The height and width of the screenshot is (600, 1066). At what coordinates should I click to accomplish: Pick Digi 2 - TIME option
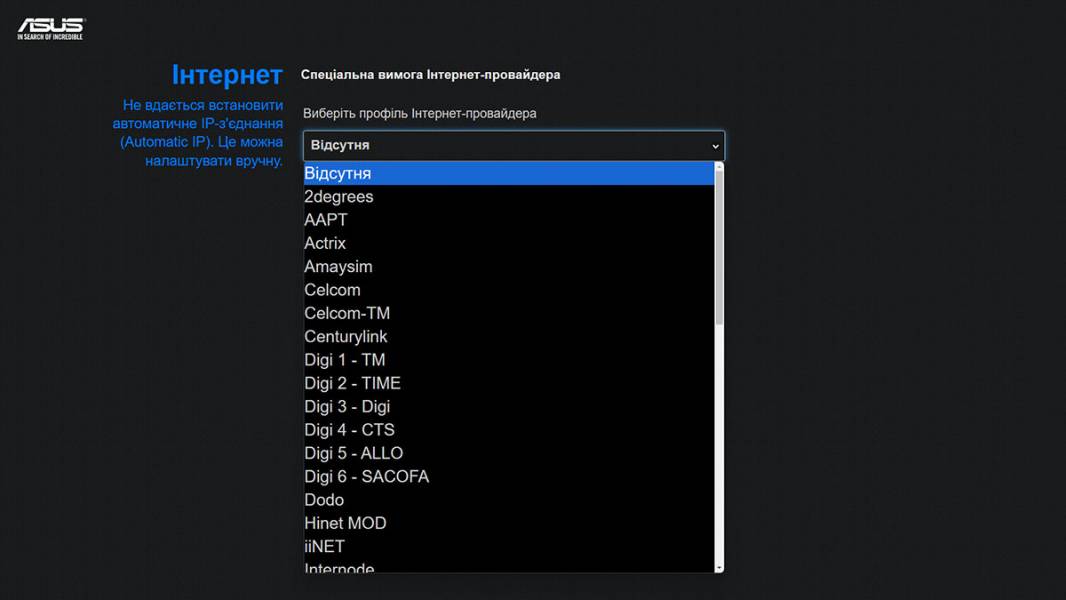pos(509,383)
